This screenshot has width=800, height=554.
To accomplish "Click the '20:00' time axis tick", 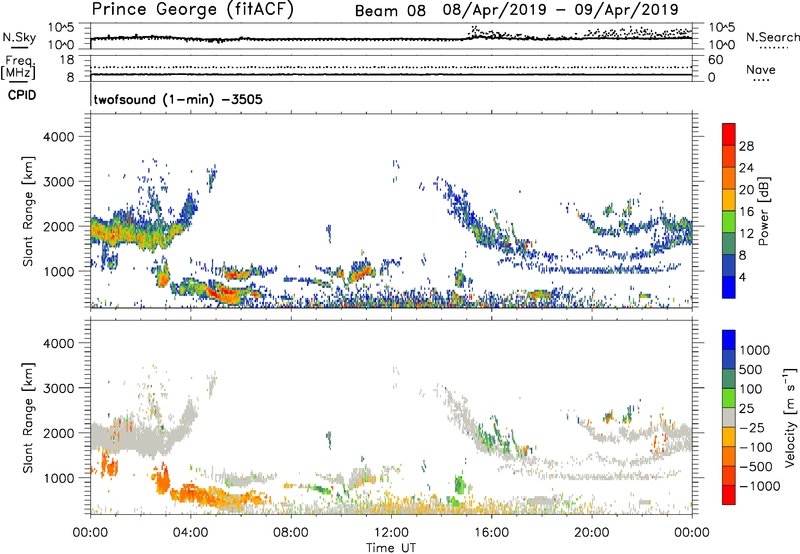I will (x=592, y=533).
